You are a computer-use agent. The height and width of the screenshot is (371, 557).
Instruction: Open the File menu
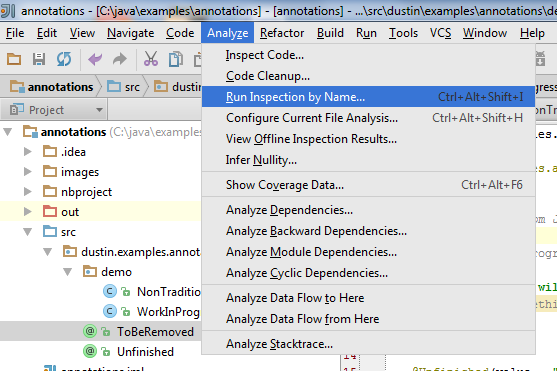tap(15, 33)
